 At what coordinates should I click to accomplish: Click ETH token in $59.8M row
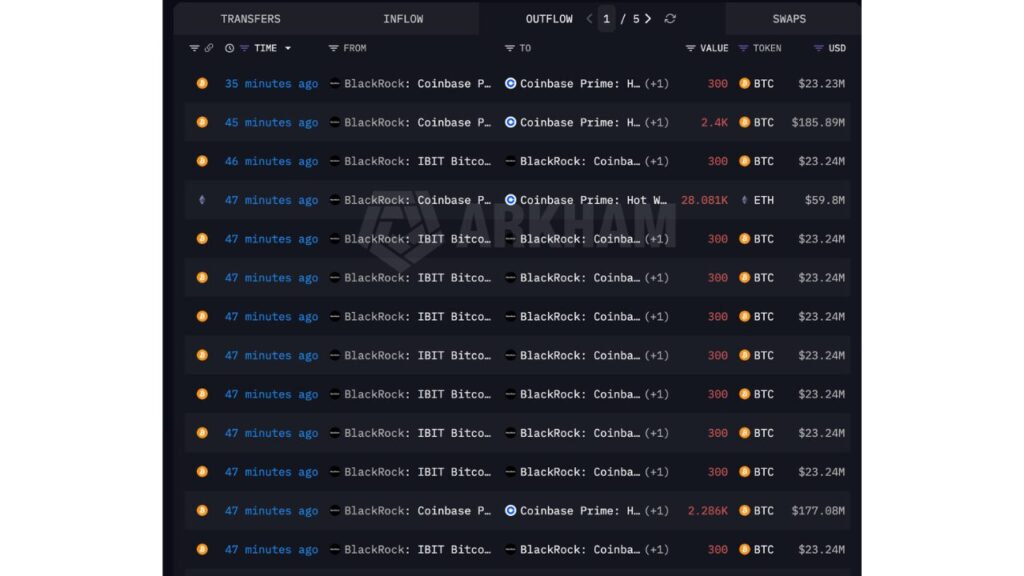click(763, 200)
